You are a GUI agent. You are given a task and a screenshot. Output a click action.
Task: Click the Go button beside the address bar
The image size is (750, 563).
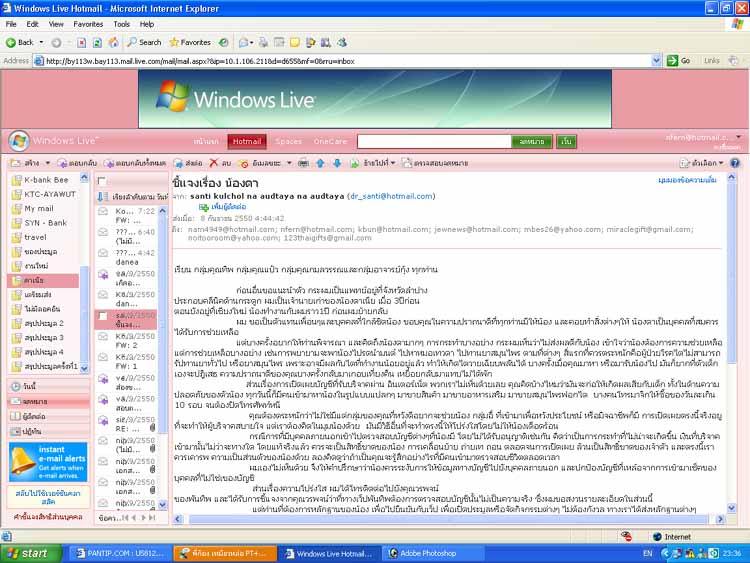tap(679, 61)
